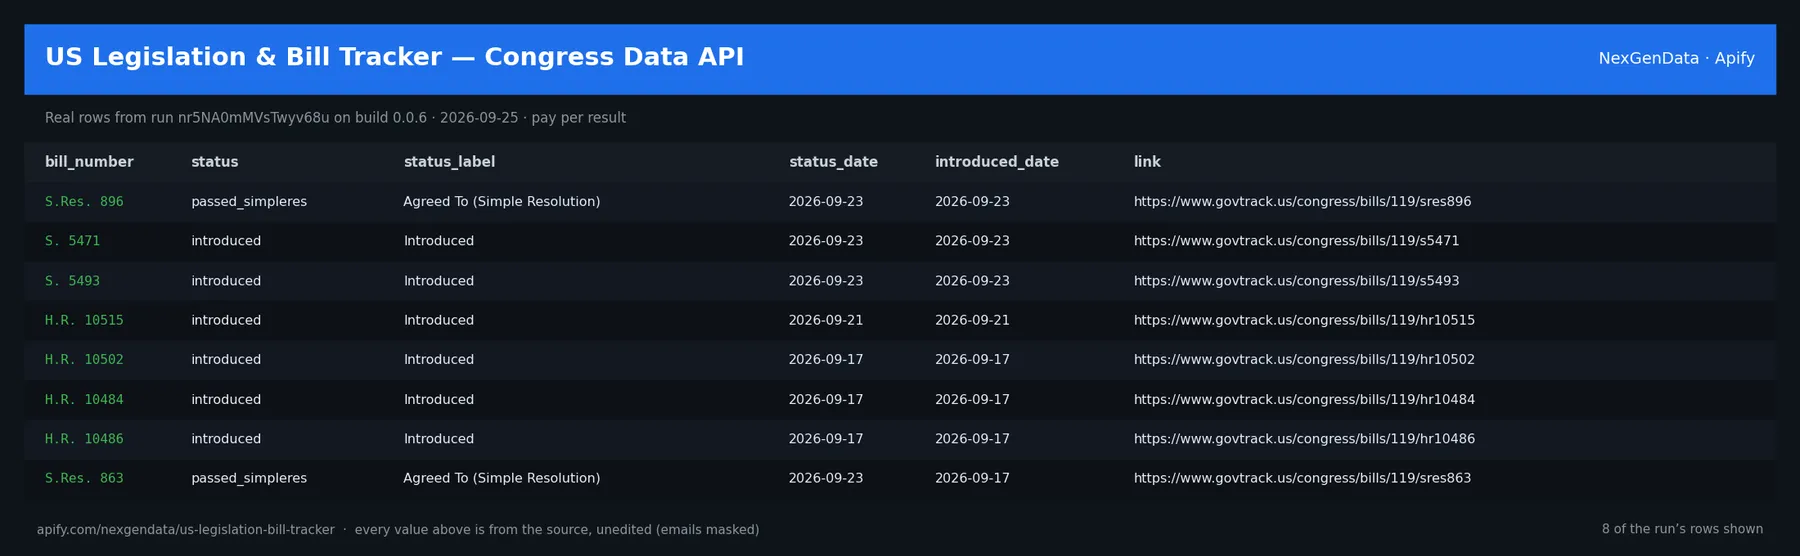Select bill number S. 5471
1800x556 pixels.
coord(72,241)
